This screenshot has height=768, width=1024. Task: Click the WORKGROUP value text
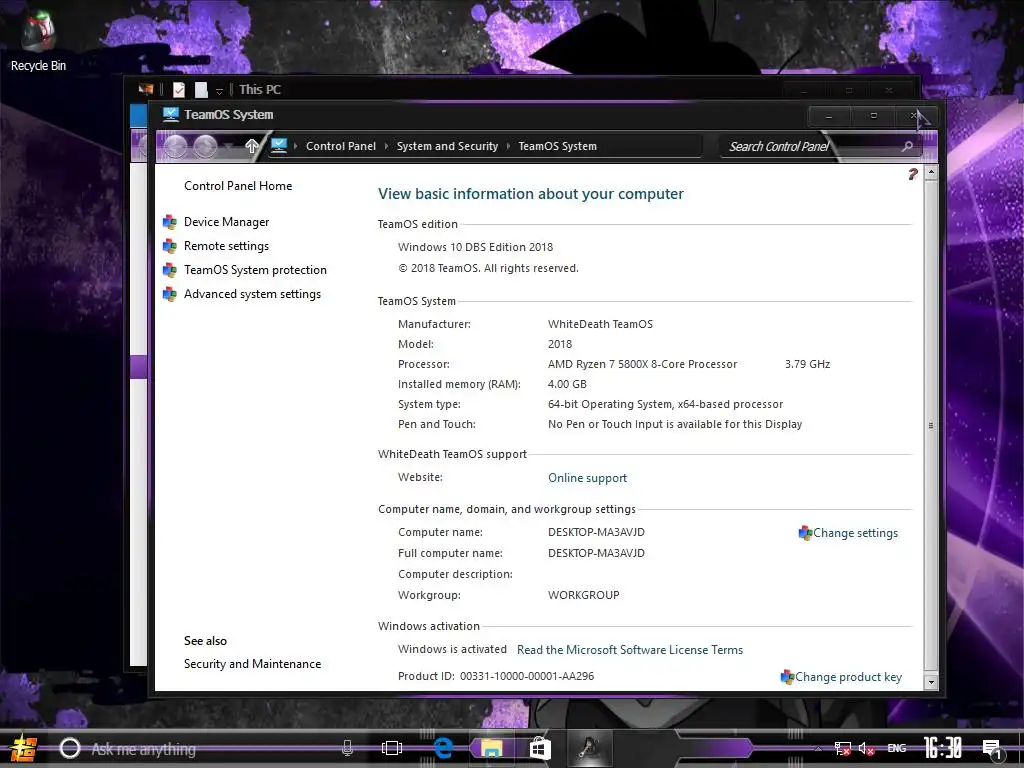(x=583, y=595)
